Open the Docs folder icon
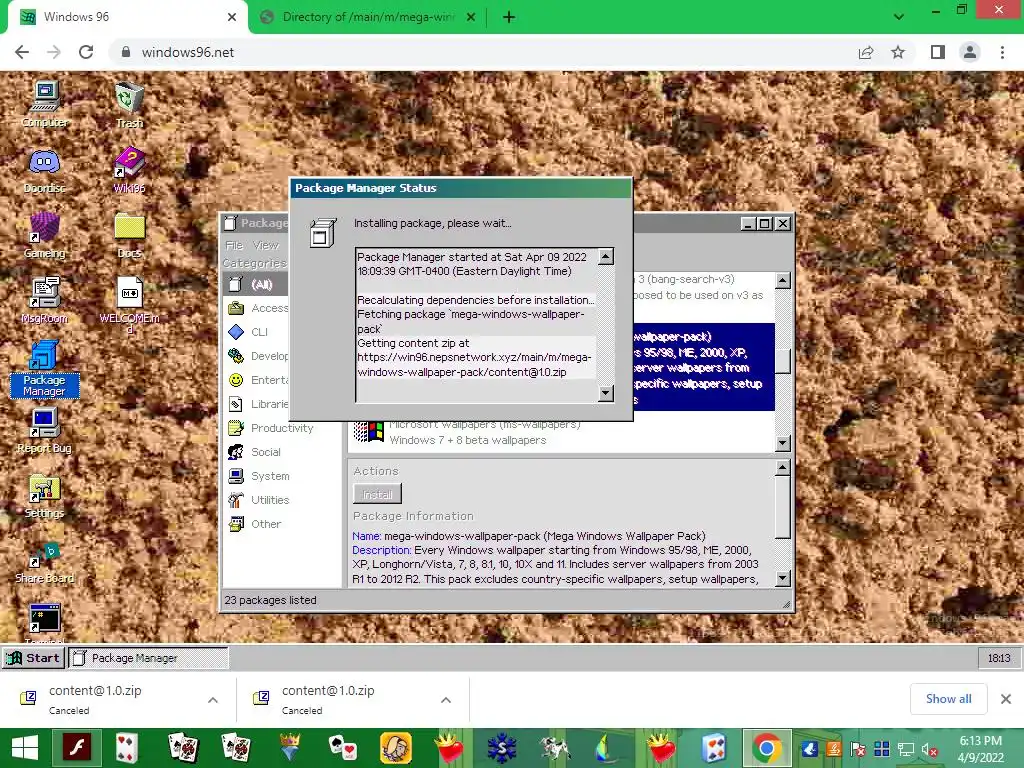The image size is (1024, 768). pos(129,235)
